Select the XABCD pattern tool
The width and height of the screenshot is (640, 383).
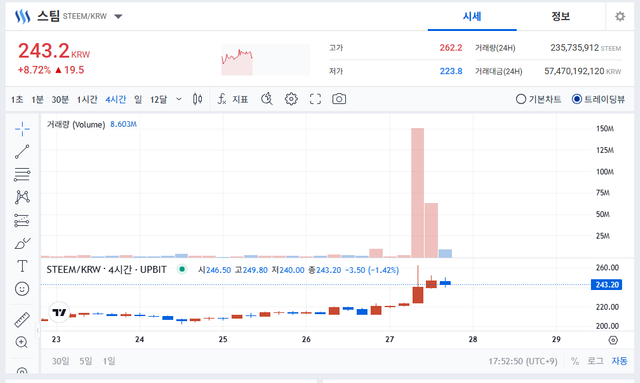point(22,197)
